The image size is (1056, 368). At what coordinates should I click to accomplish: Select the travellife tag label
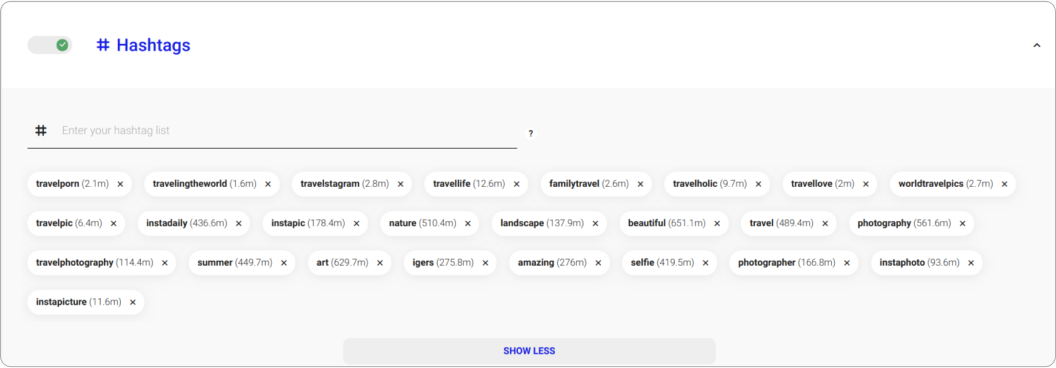[452, 184]
